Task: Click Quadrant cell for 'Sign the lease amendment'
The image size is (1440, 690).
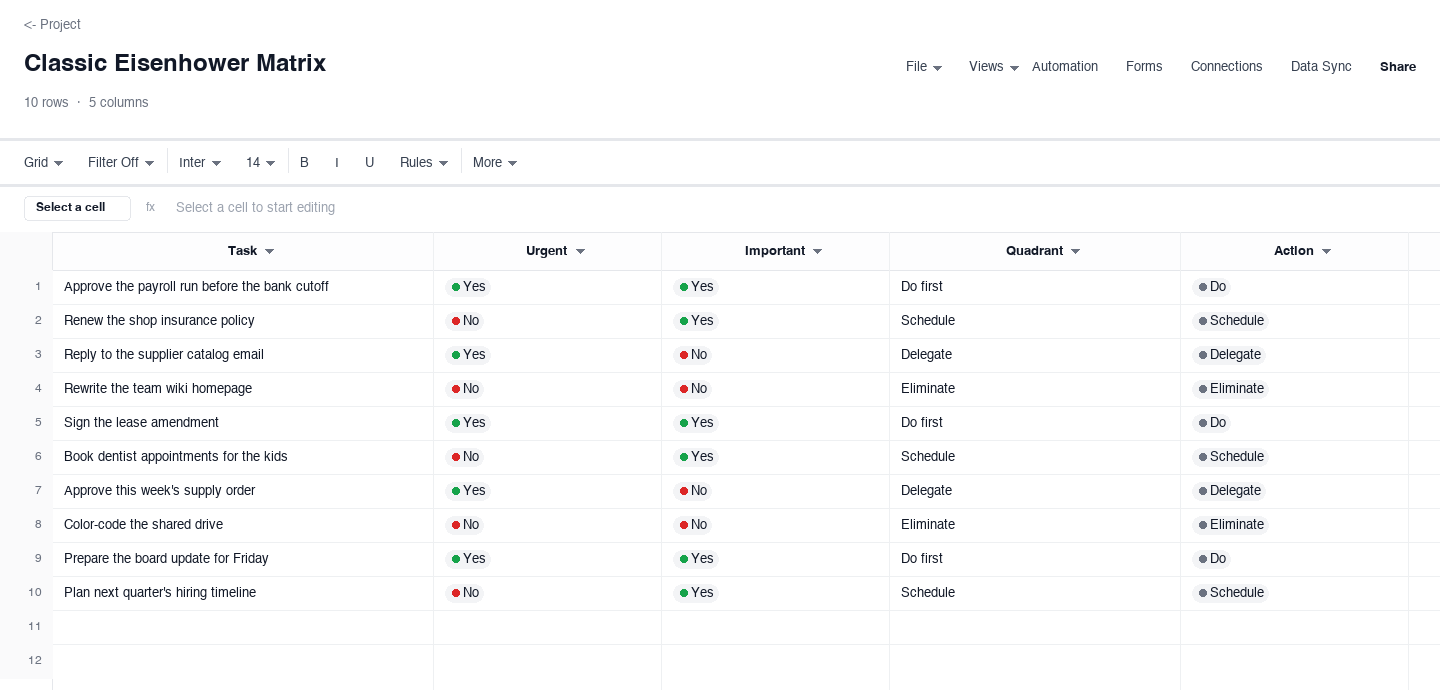Action: pyautogui.click(x=1035, y=423)
